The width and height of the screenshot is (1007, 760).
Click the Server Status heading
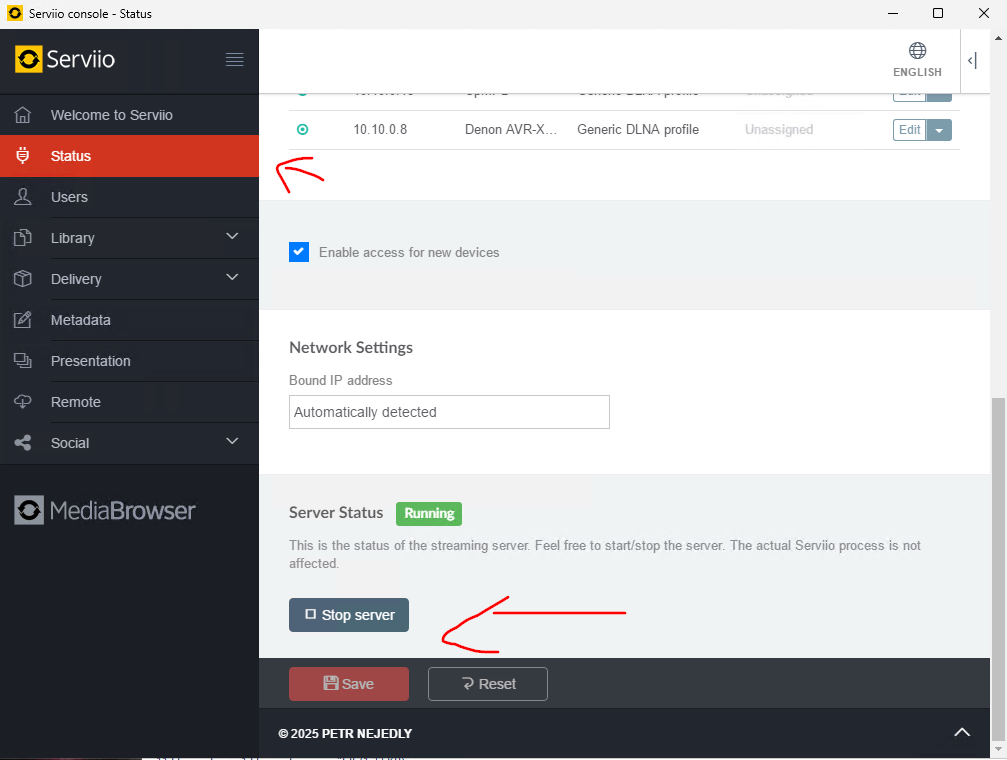tap(336, 513)
